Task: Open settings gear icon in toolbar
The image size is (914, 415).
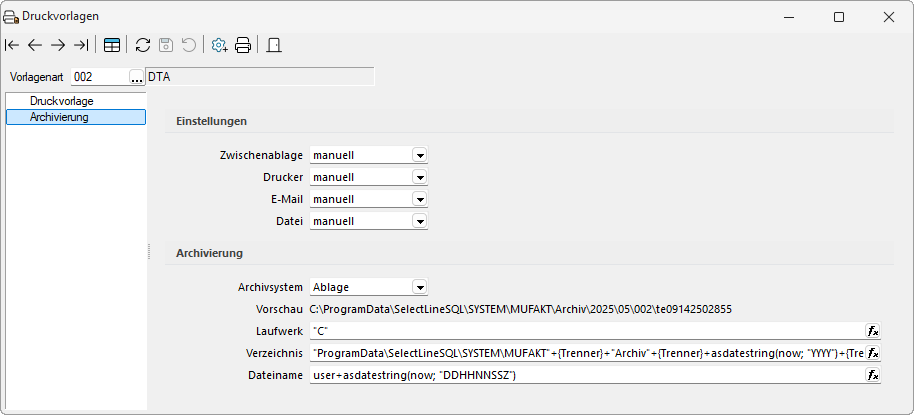Action: [x=219, y=45]
